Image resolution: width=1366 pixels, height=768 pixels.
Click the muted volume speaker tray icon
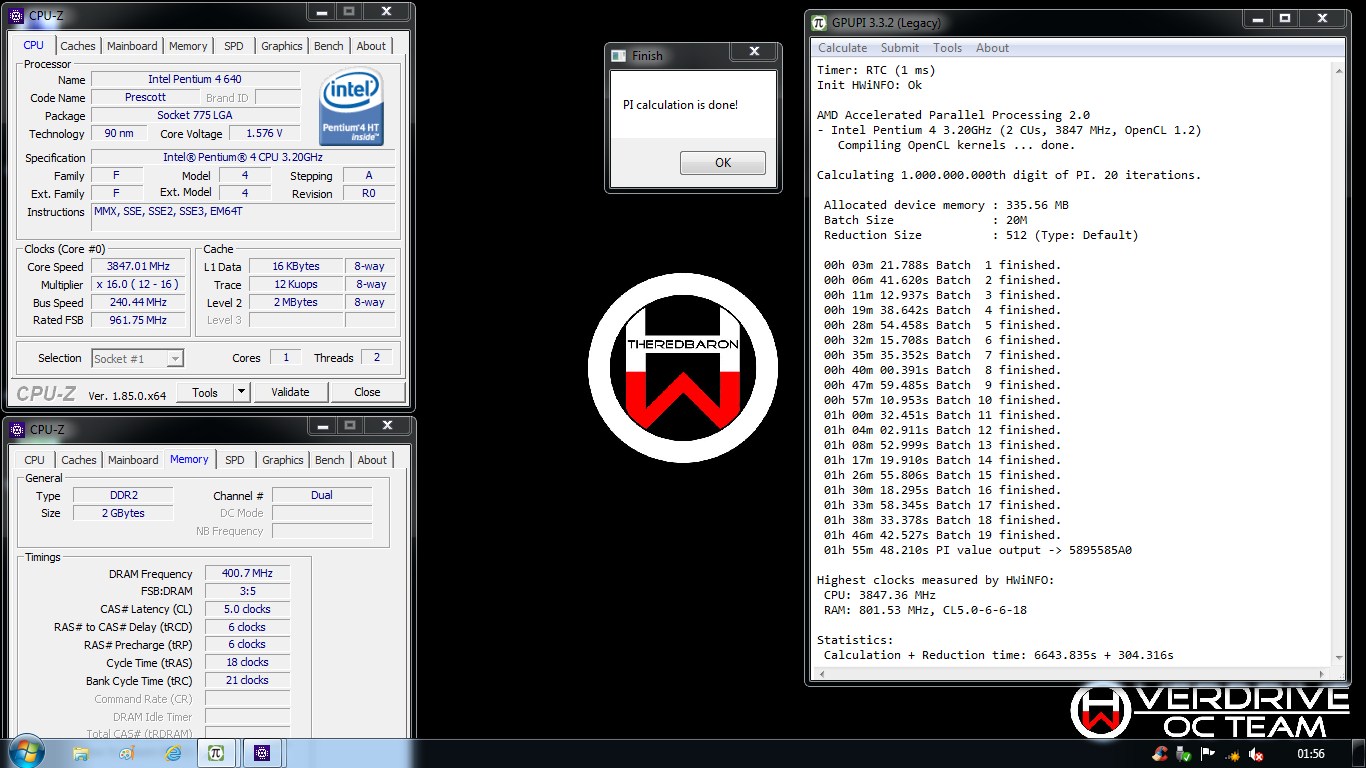click(1256, 755)
